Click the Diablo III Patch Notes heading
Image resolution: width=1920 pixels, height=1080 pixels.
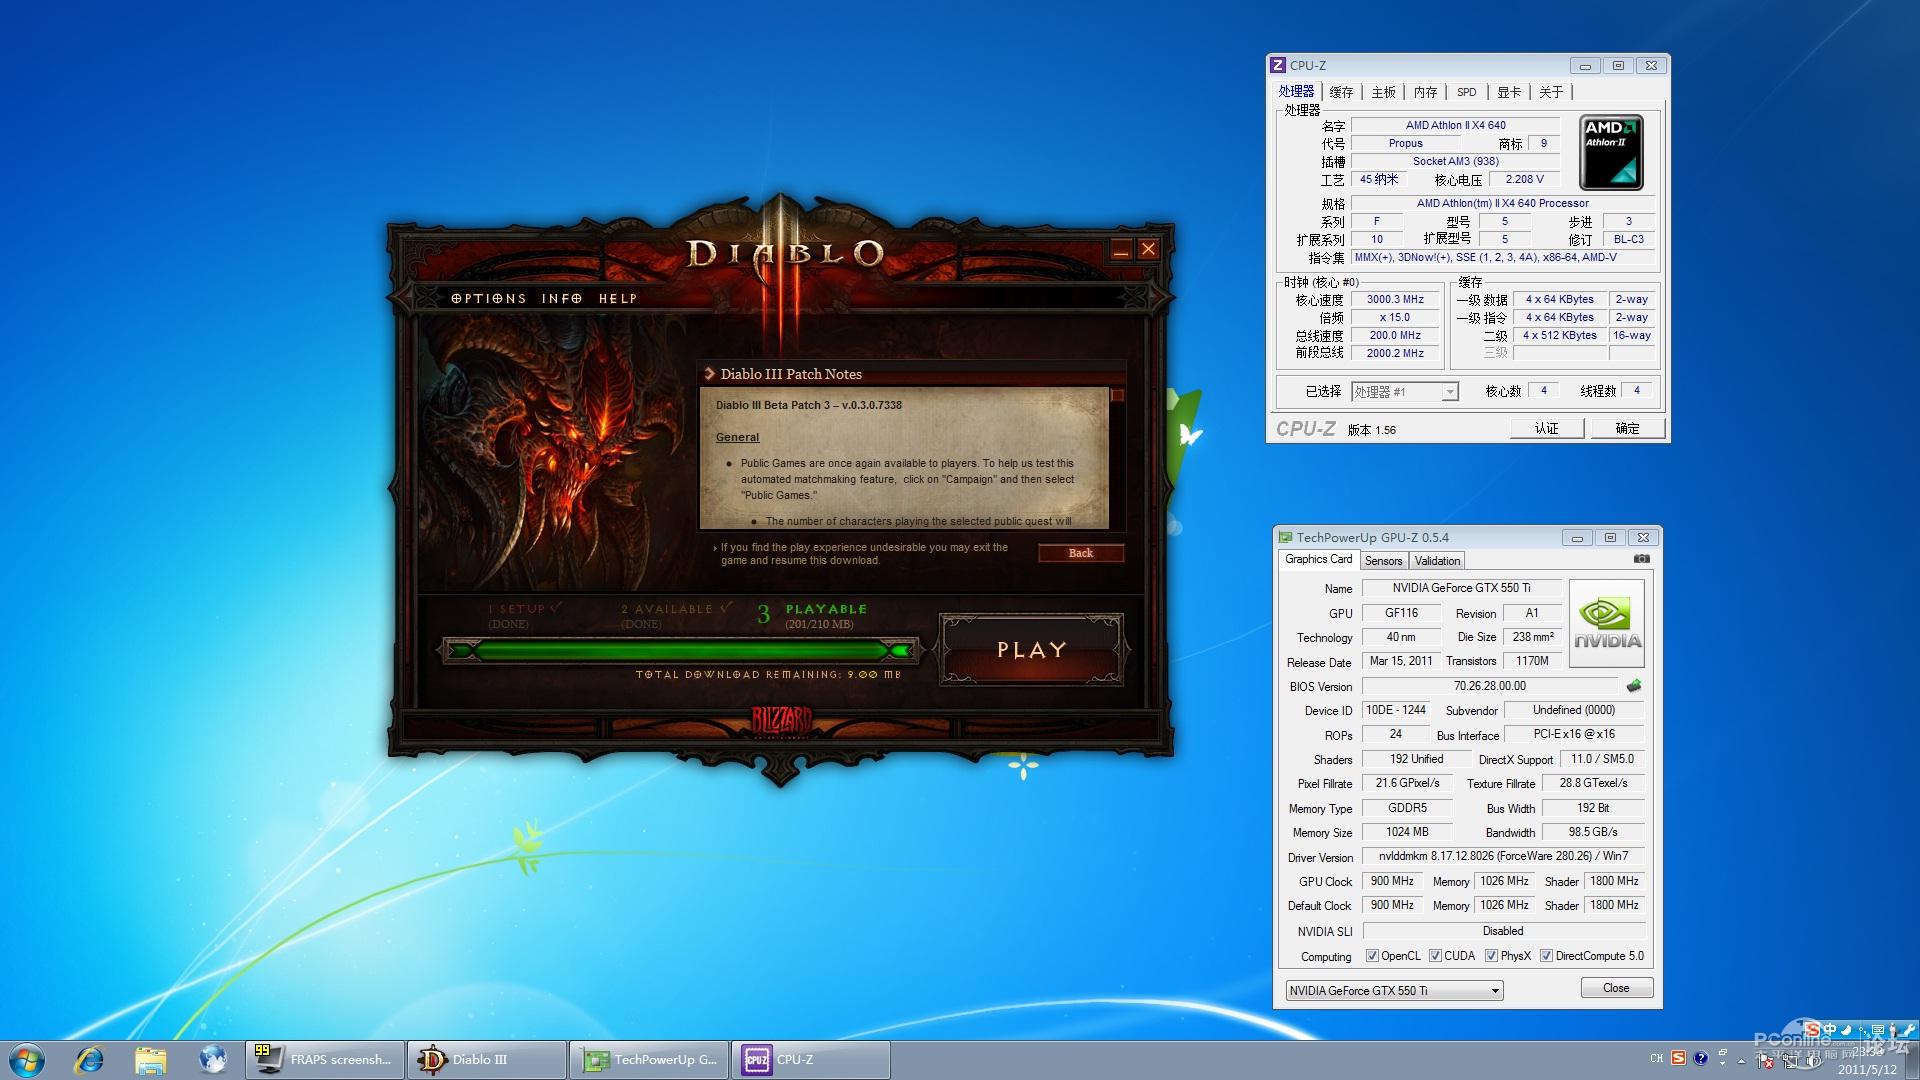pyautogui.click(x=791, y=374)
